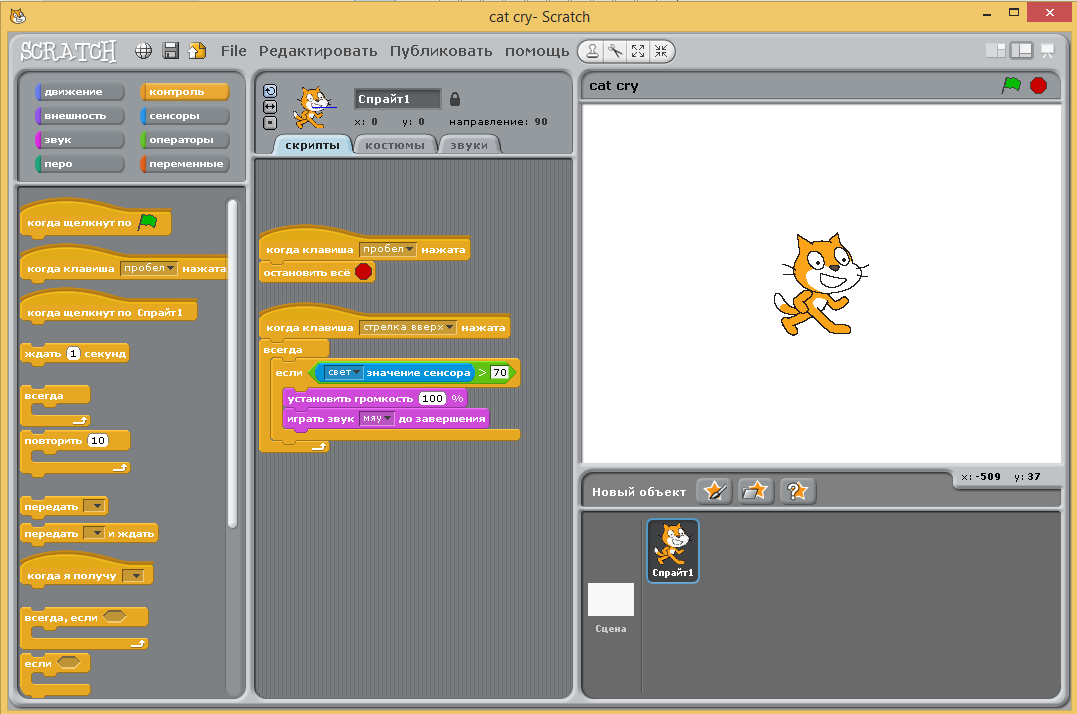Switch to the звуки tab

point(469,145)
